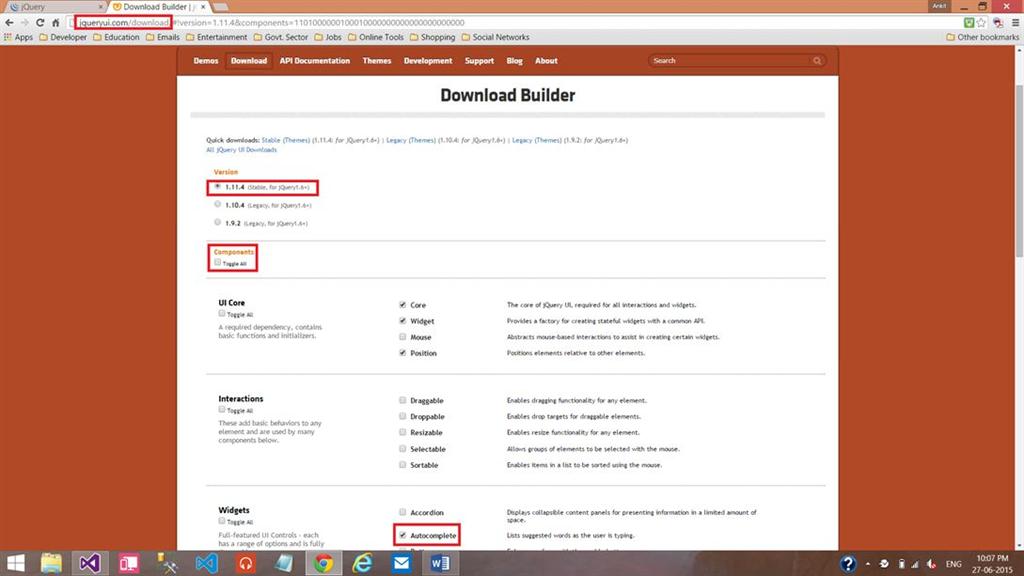Open File Explorer from taskbar

click(x=51, y=563)
